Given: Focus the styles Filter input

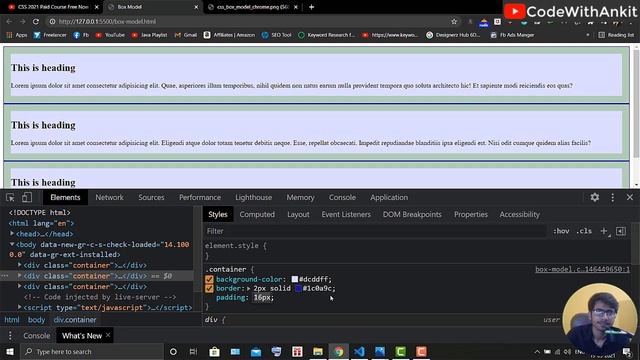Looking at the screenshot, I should (x=376, y=231).
